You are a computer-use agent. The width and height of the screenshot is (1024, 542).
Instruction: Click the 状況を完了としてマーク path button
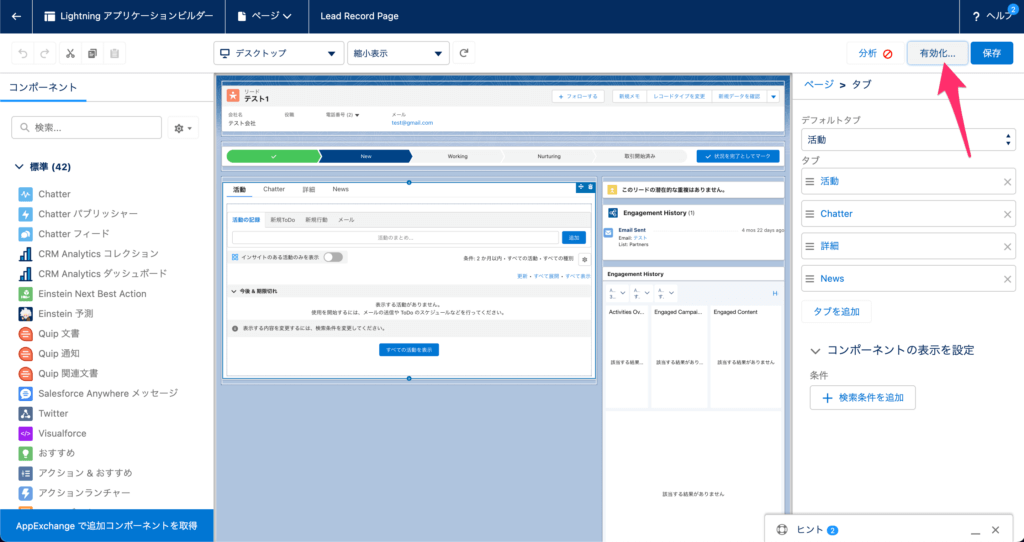(x=737, y=157)
